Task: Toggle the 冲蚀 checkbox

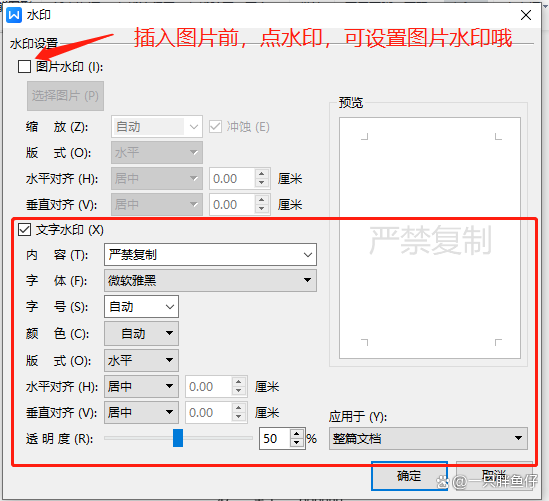Action: [215, 127]
